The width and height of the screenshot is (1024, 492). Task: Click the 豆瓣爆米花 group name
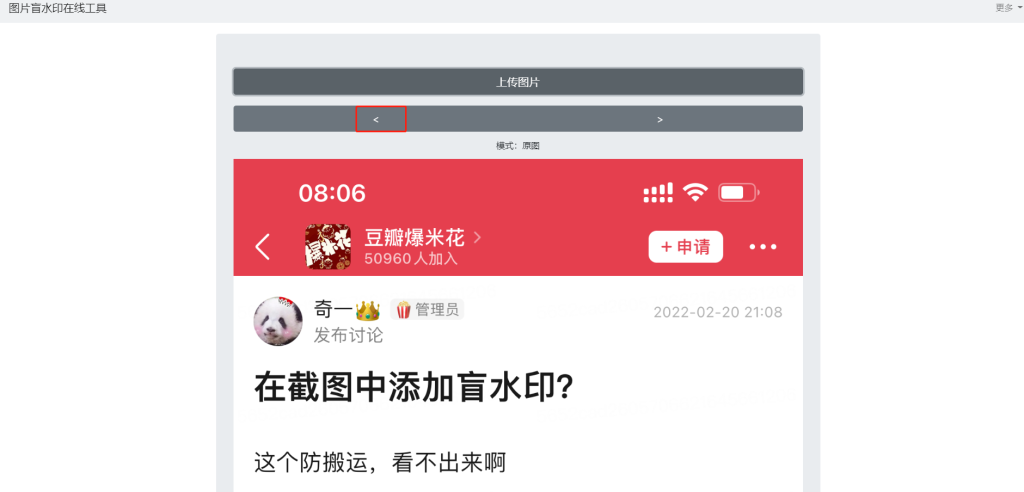(414, 238)
